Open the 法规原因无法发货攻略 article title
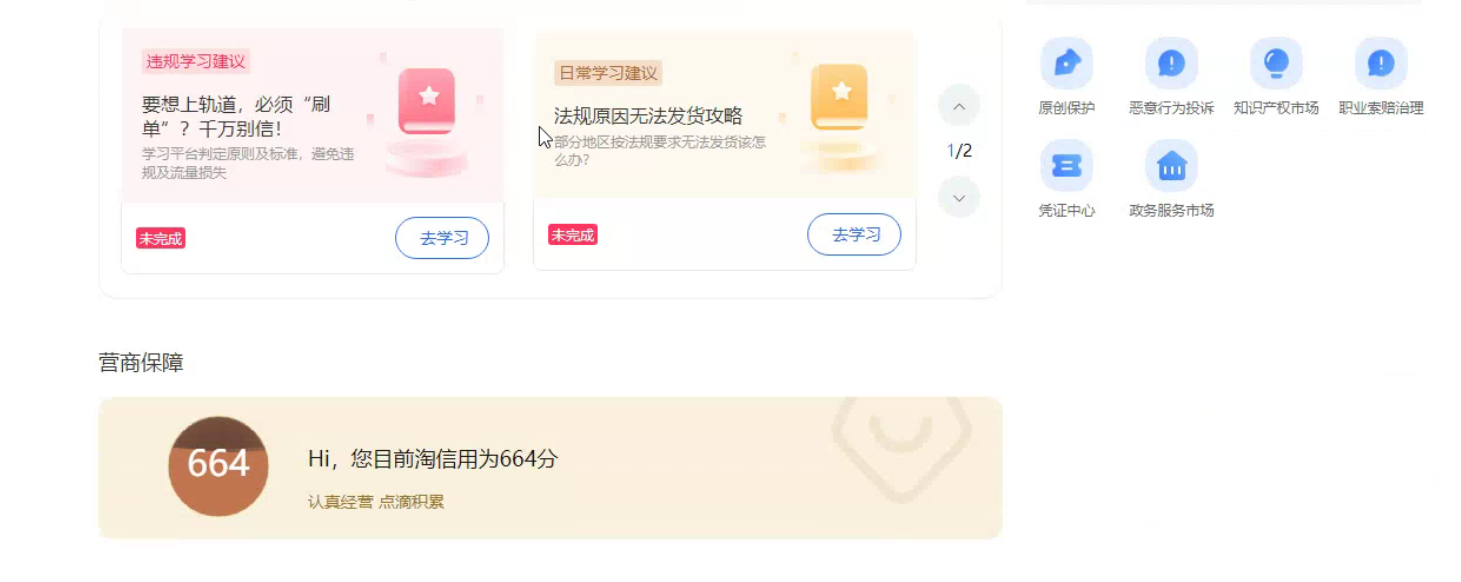 pyautogui.click(x=648, y=116)
